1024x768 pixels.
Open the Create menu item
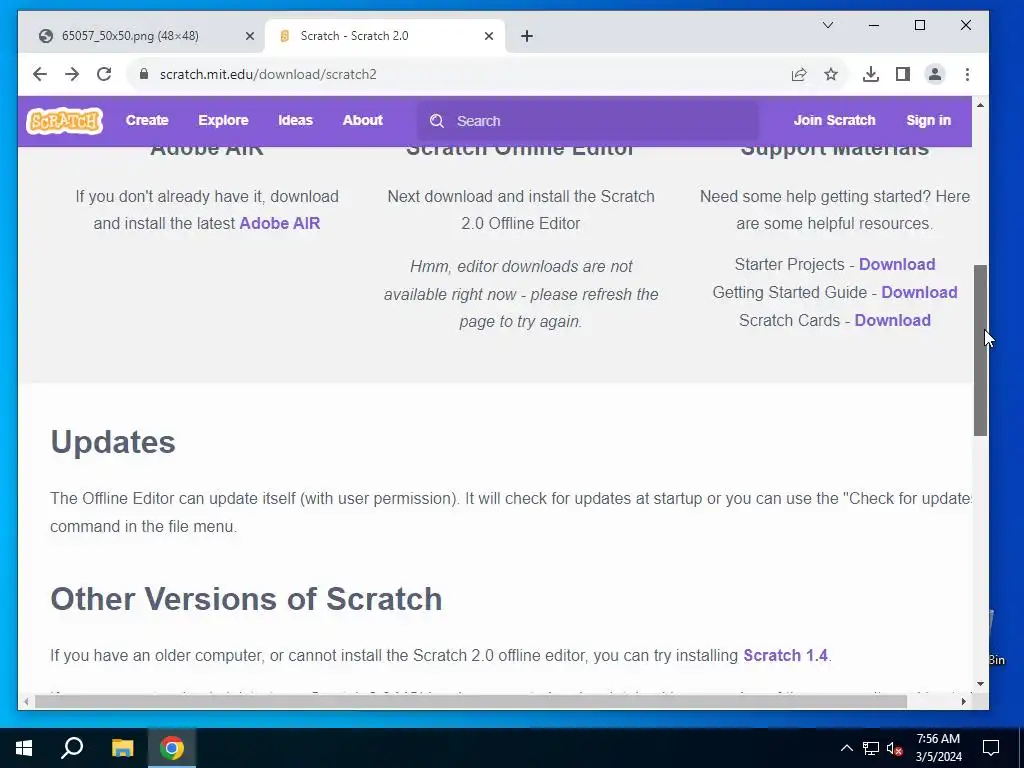tap(147, 120)
